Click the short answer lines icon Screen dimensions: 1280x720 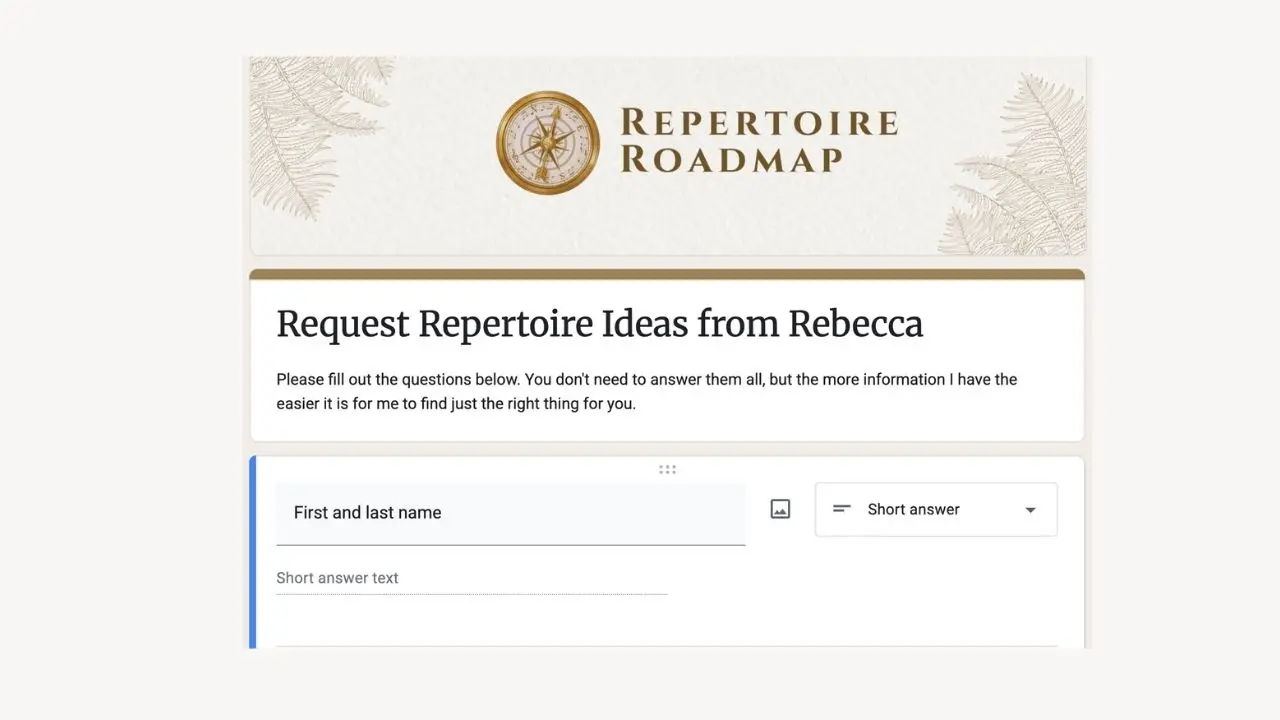842,509
